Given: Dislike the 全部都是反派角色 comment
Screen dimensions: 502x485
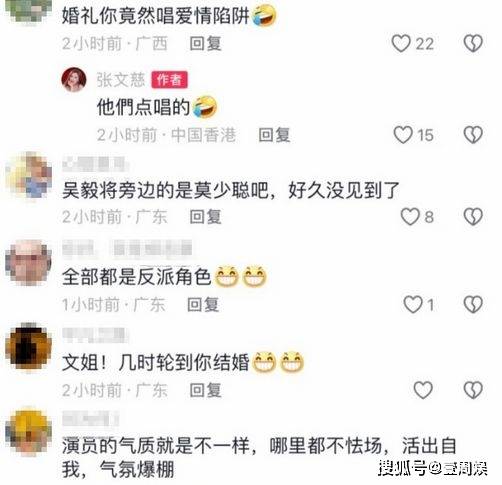Looking at the screenshot, I should [x=473, y=304].
